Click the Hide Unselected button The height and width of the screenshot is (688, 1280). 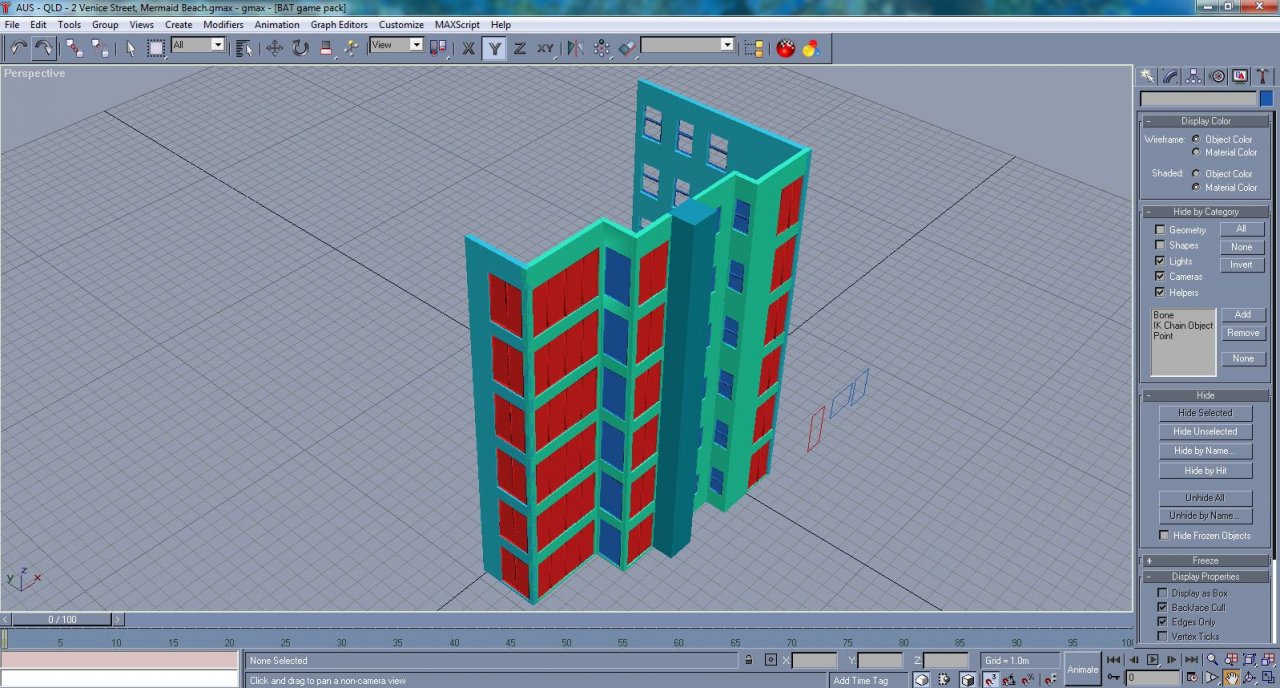tap(1205, 432)
